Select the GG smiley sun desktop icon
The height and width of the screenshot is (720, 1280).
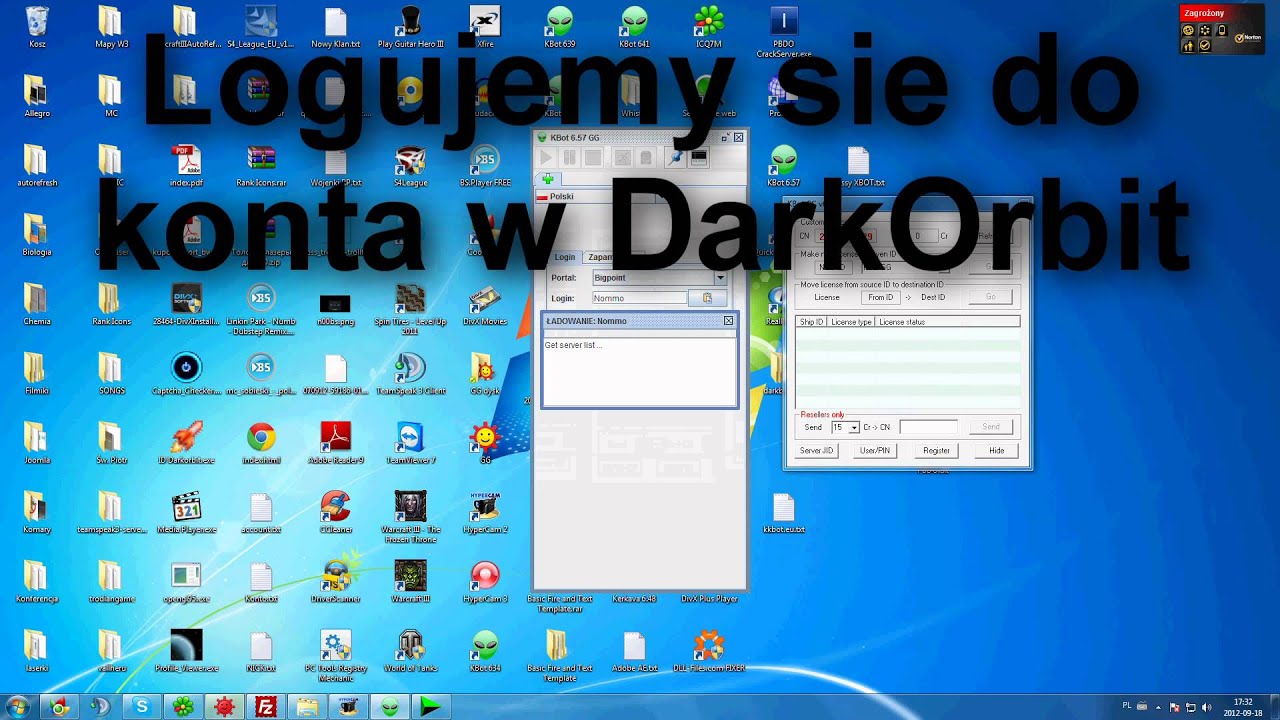click(485, 443)
